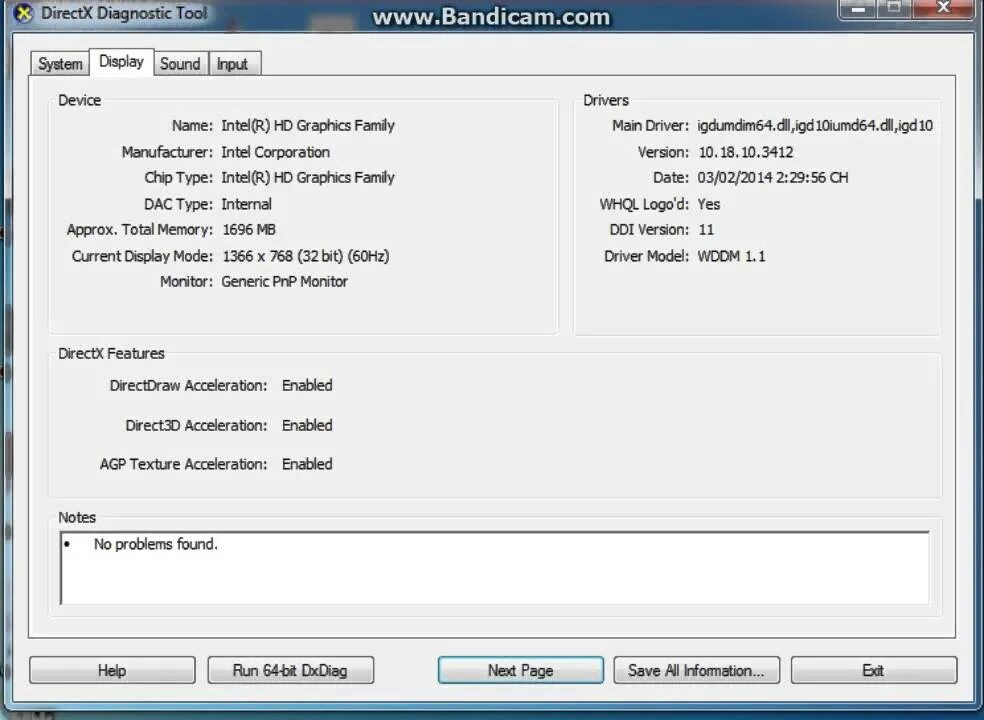Image resolution: width=984 pixels, height=720 pixels.
Task: Click the 'Main Driver:' label
Action: [650, 126]
